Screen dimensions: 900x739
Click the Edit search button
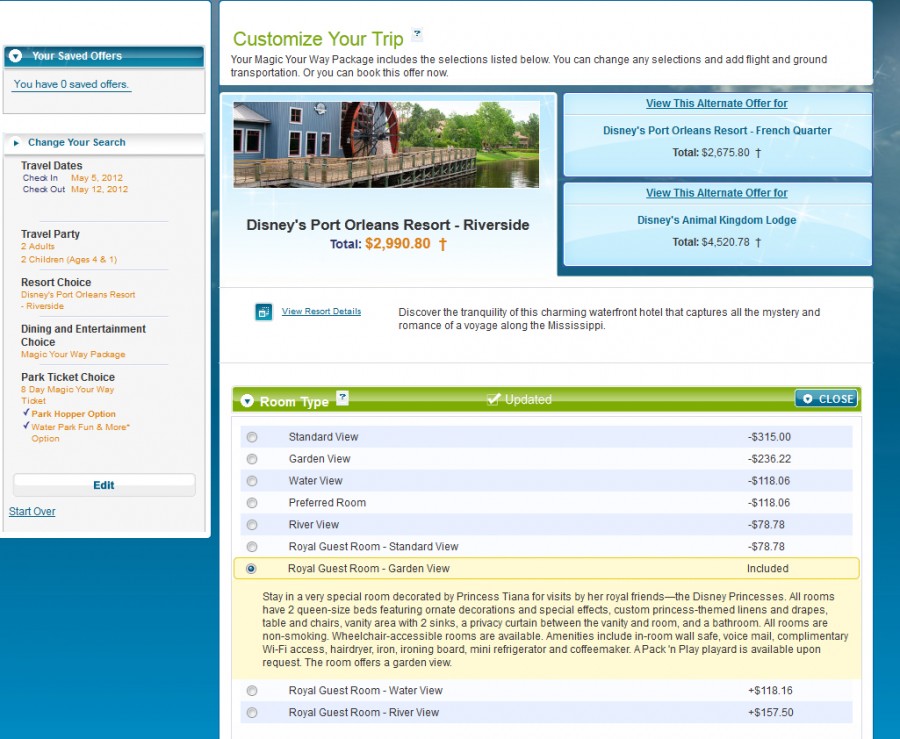click(x=104, y=485)
